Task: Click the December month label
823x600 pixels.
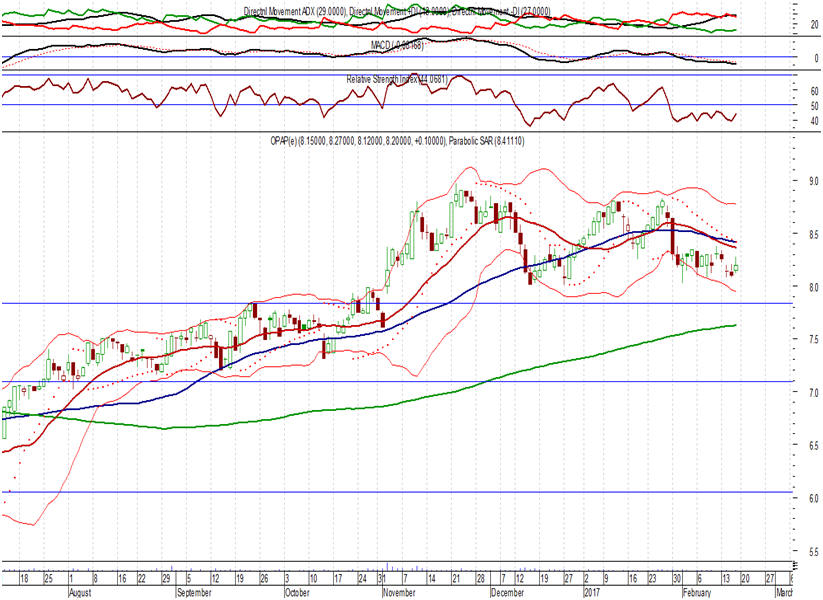Action: pyautogui.click(x=507, y=593)
